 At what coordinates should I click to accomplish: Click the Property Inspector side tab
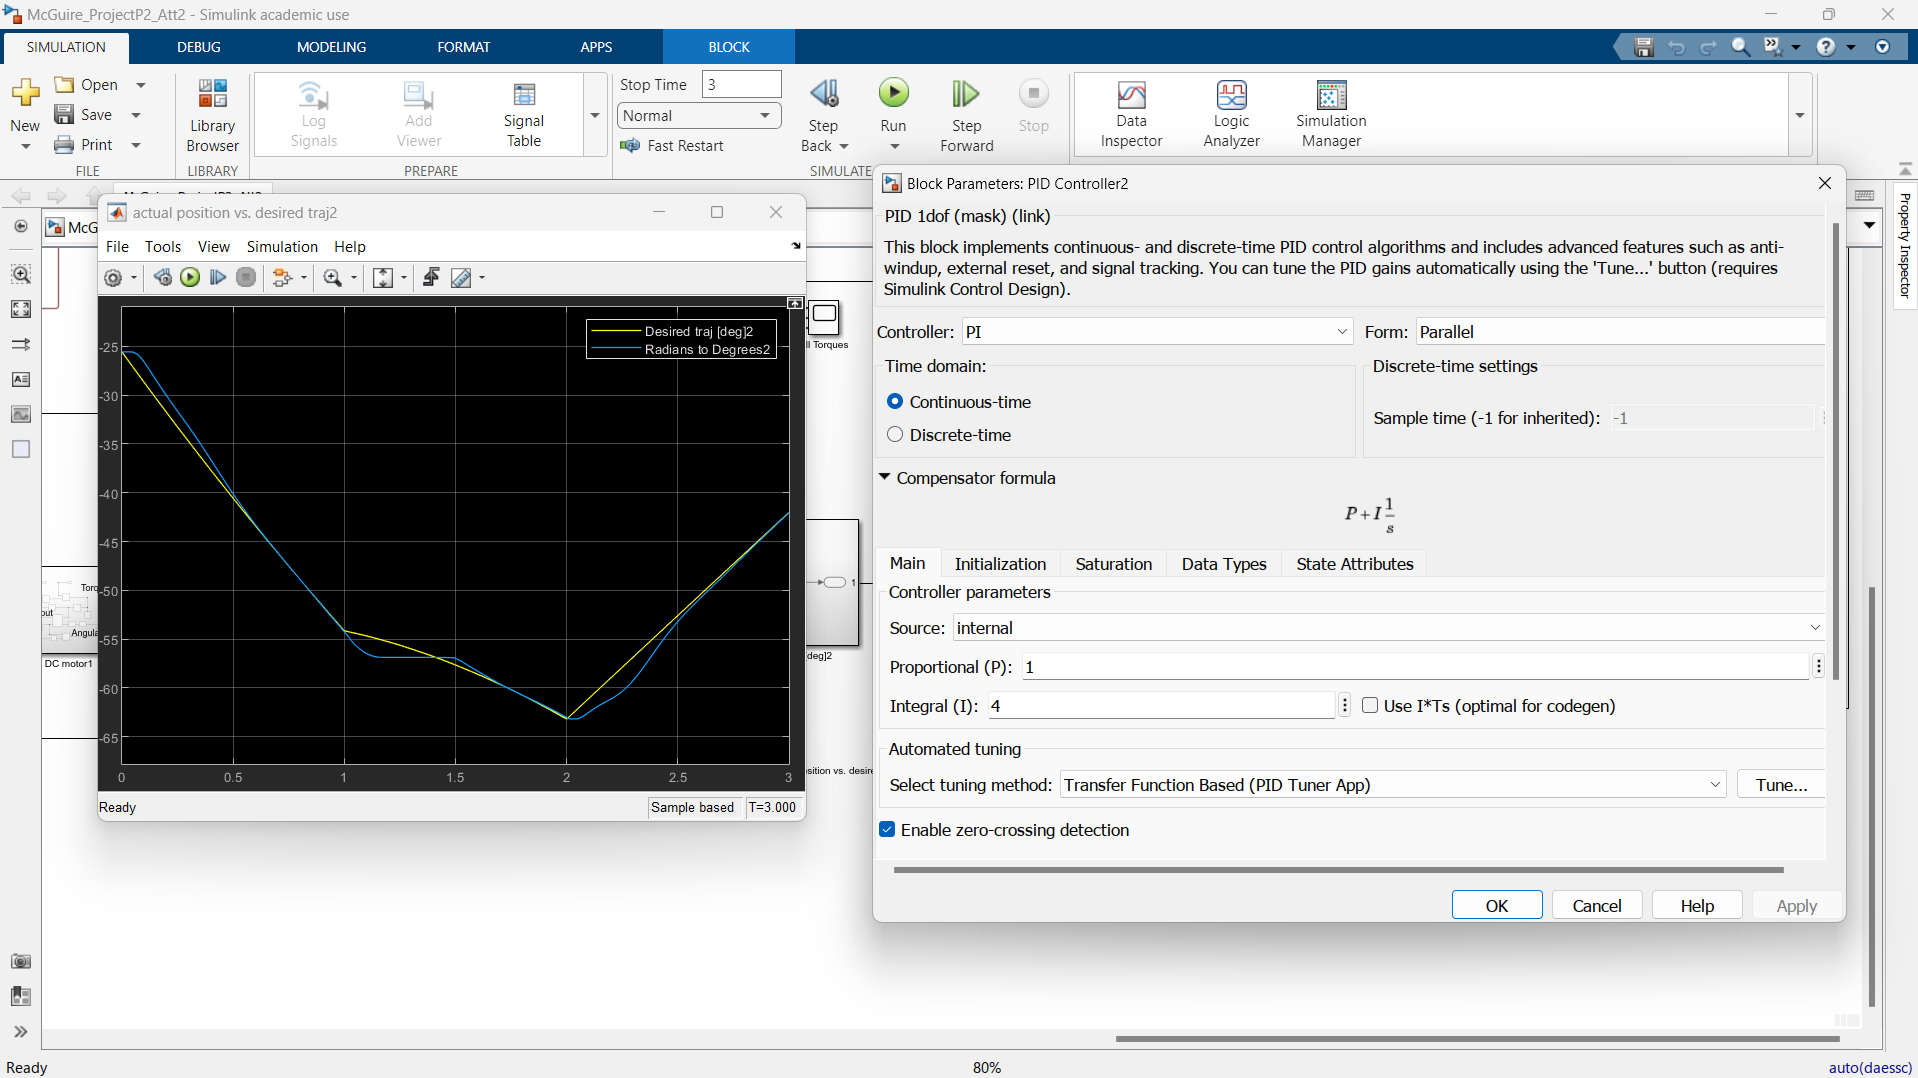1904,245
